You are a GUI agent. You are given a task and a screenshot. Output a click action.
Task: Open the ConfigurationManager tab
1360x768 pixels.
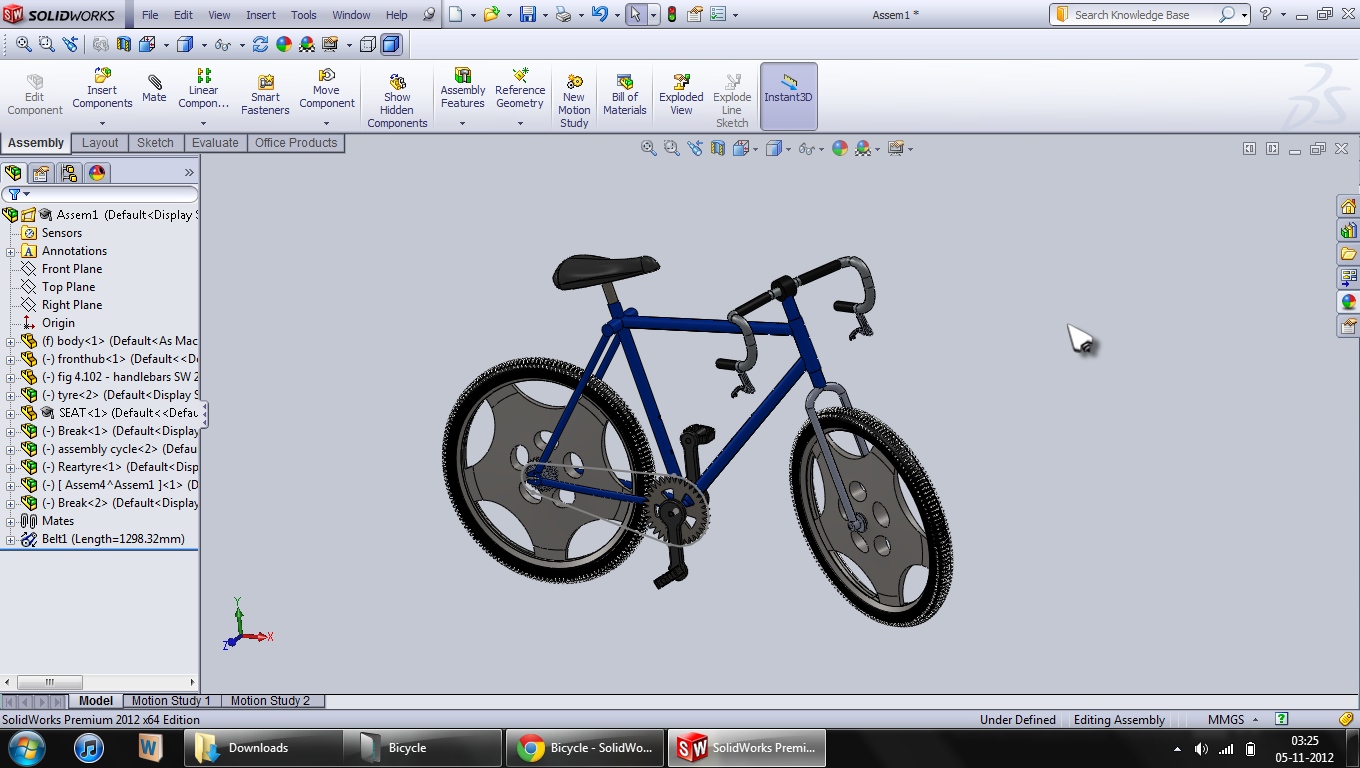tap(69, 173)
